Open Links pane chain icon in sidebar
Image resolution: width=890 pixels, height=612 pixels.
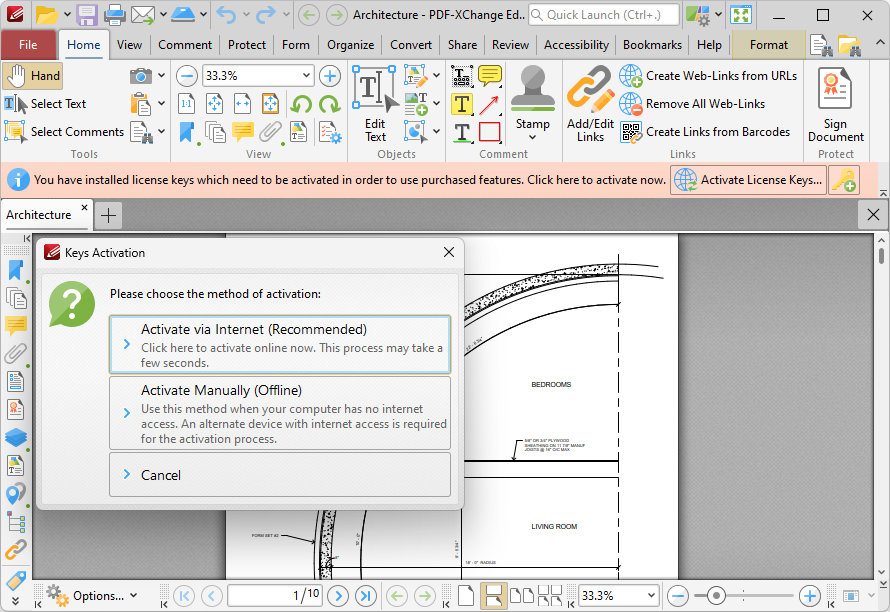pyautogui.click(x=16, y=550)
